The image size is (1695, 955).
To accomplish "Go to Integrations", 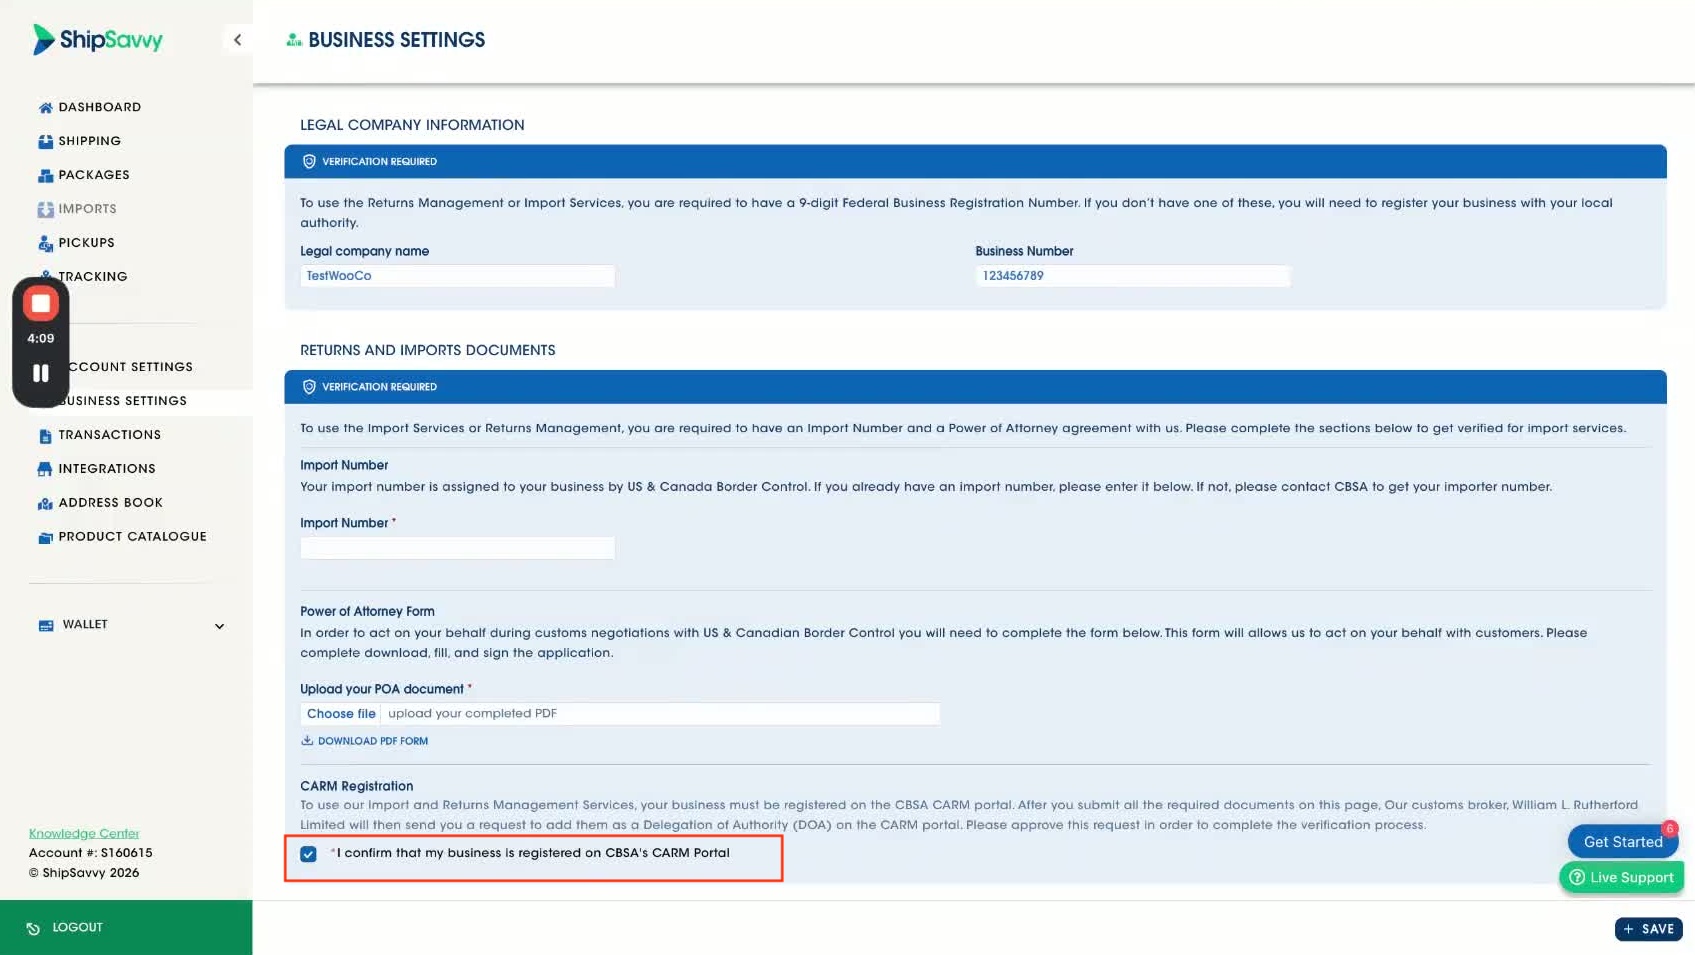I will (x=107, y=469).
